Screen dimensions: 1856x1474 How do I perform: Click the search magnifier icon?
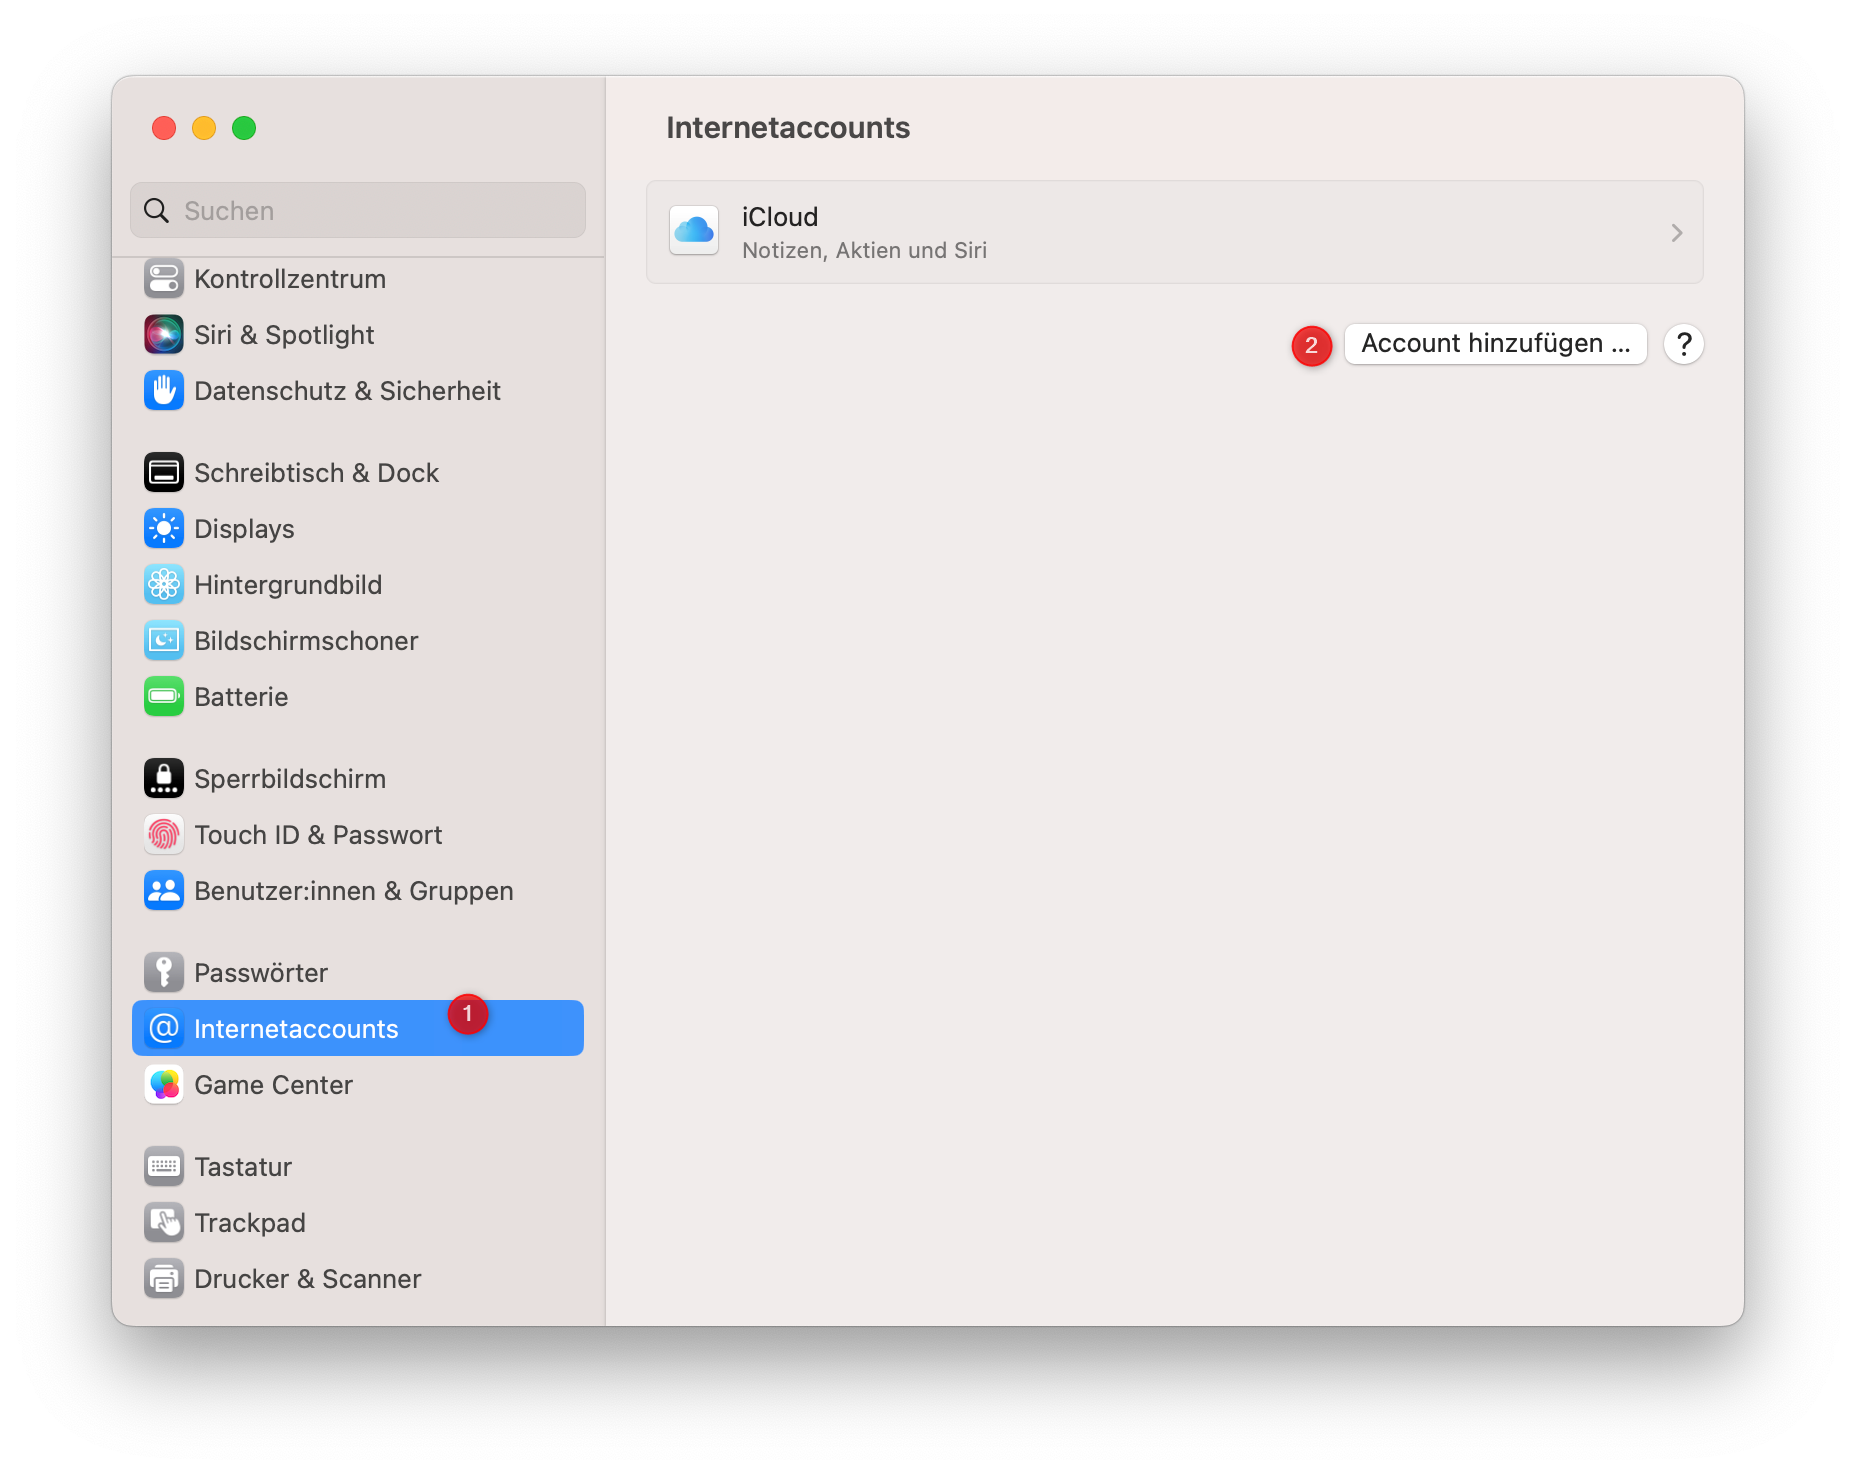[x=157, y=211]
